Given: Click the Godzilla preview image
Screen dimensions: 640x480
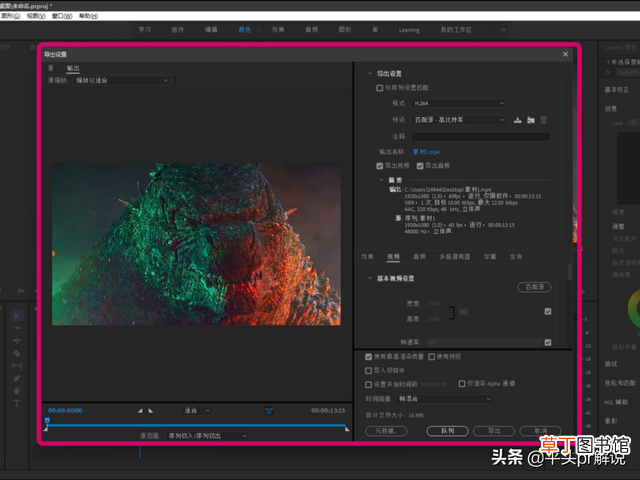Looking at the screenshot, I should [196, 244].
